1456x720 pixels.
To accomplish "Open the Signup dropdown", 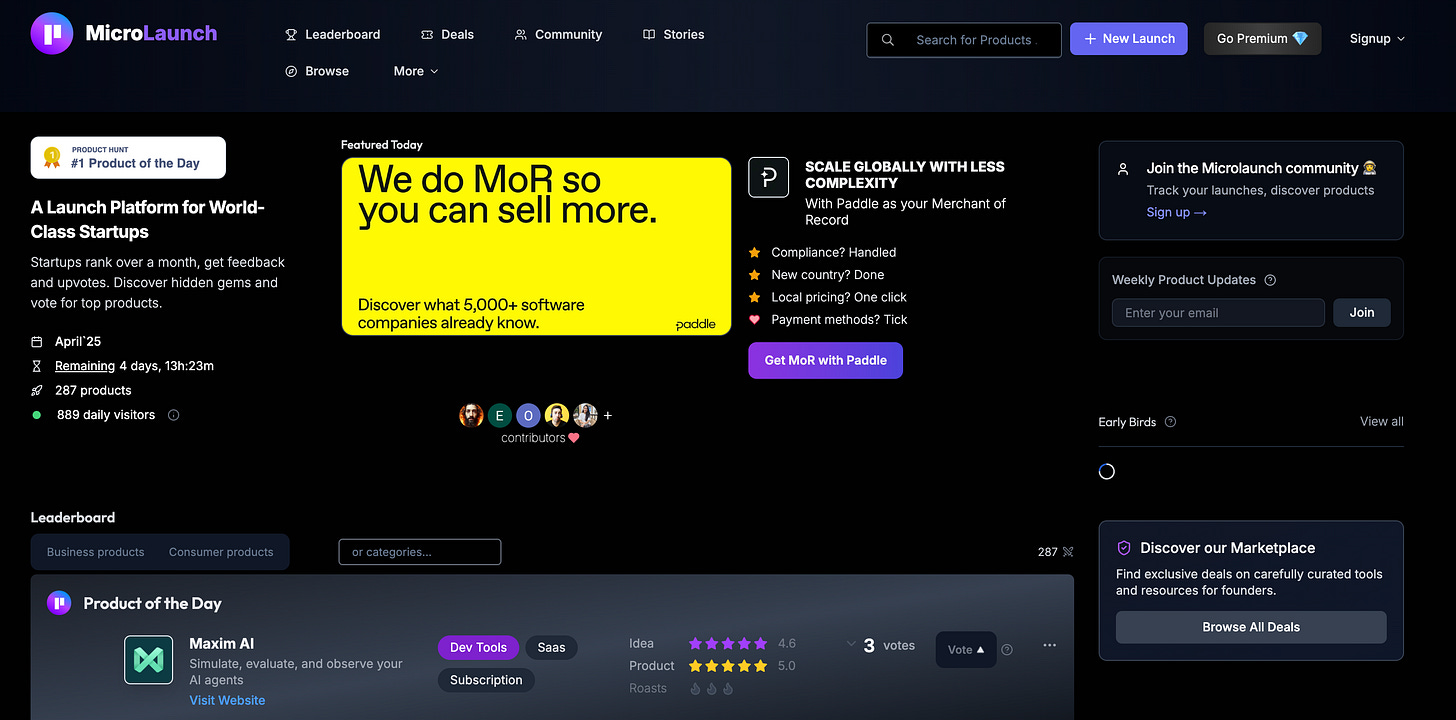I will tap(1377, 39).
